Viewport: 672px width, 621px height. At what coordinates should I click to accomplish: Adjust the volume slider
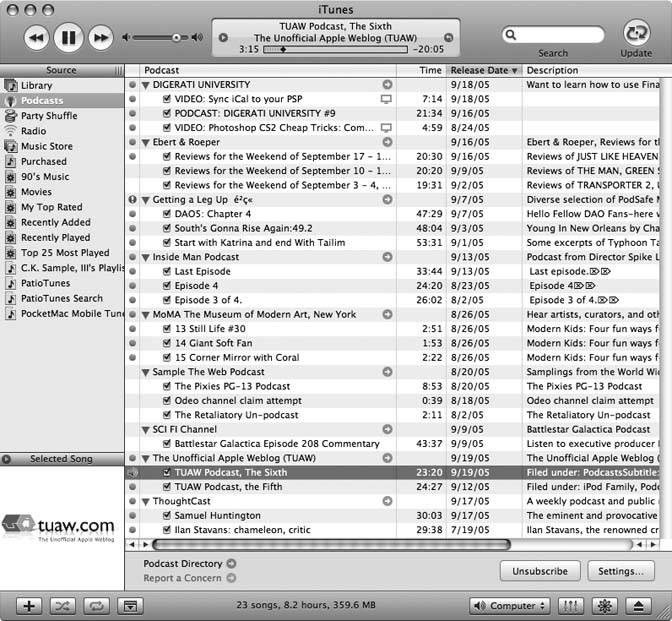[162, 38]
